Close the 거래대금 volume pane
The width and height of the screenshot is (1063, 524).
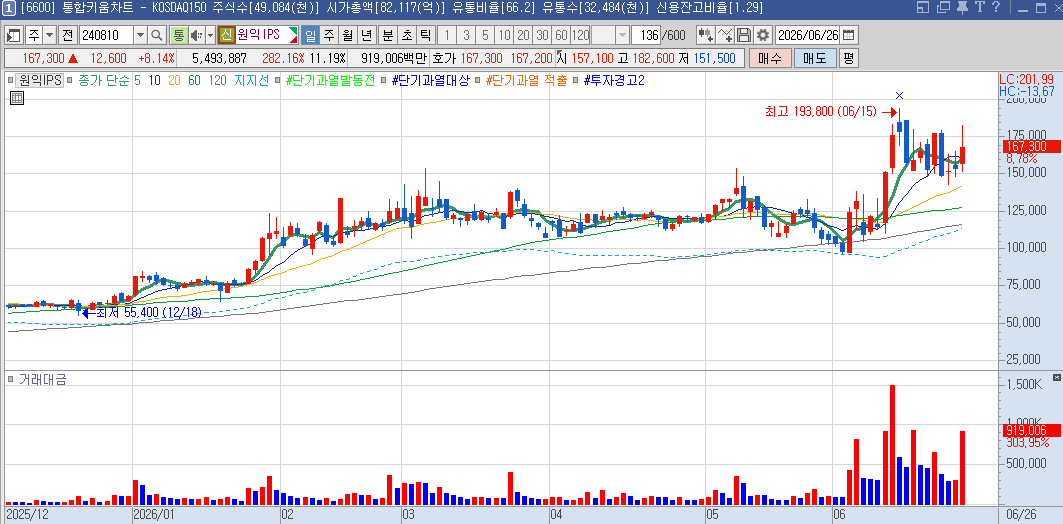[1056, 377]
